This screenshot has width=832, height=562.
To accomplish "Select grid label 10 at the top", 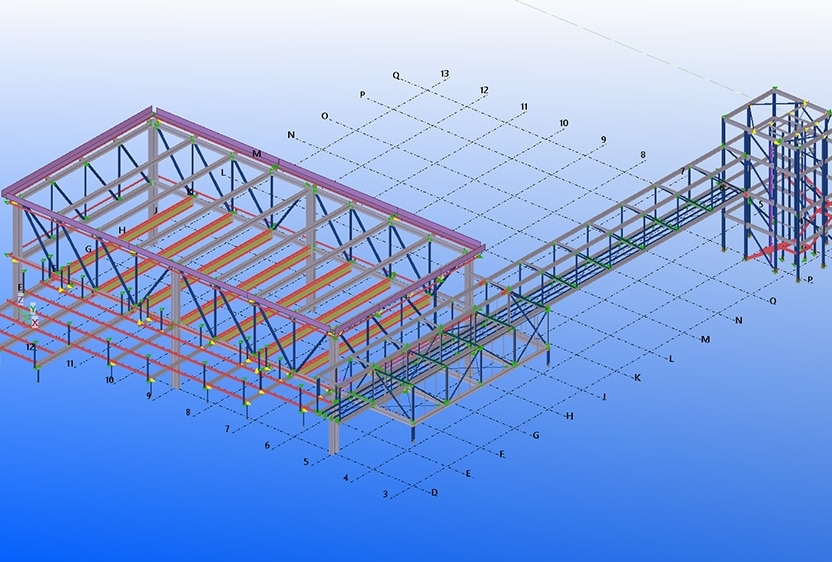I will click(564, 123).
